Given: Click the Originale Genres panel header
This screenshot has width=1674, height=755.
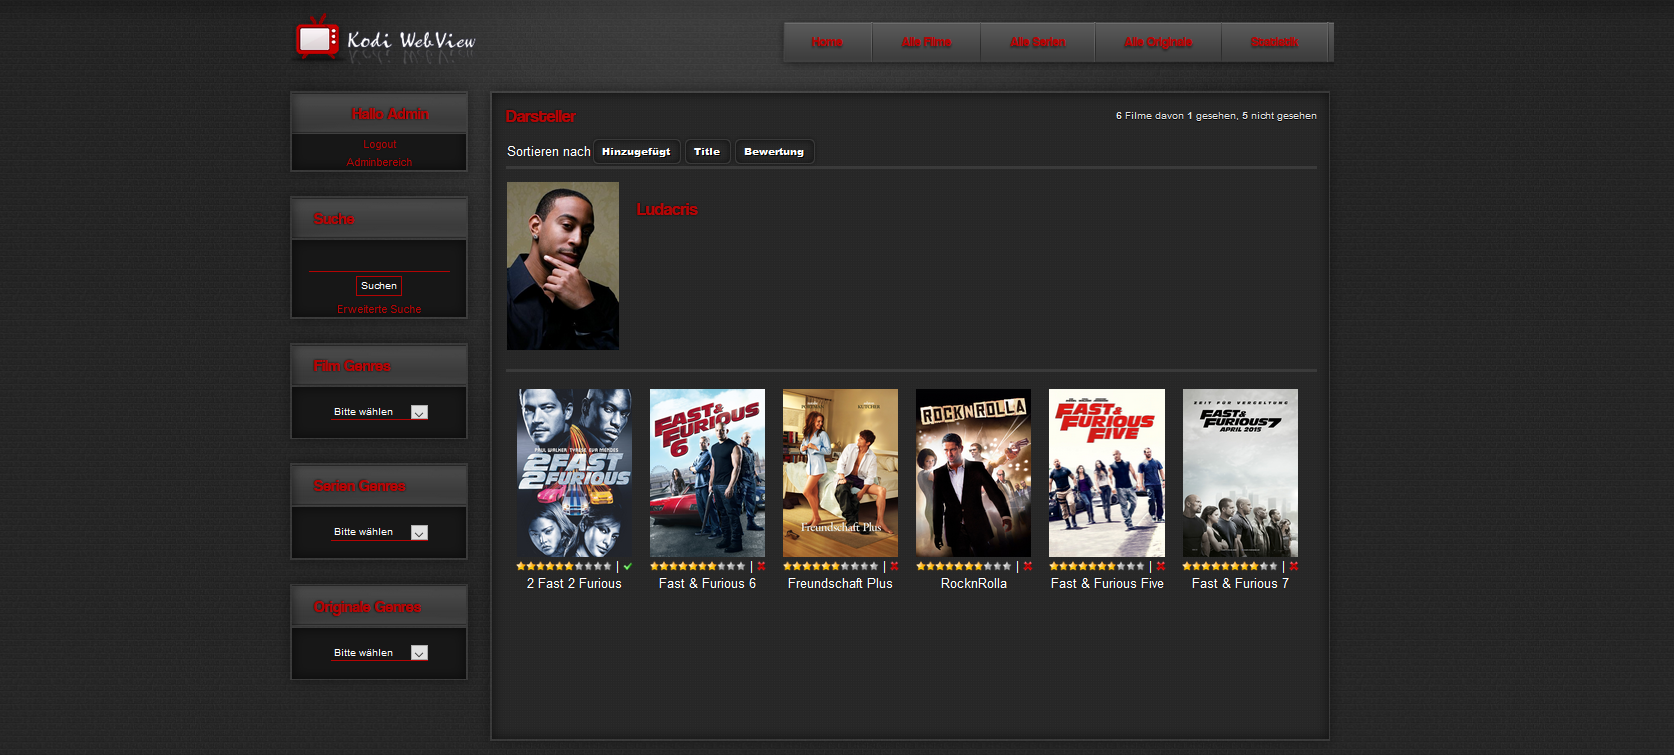Looking at the screenshot, I should 379,607.
